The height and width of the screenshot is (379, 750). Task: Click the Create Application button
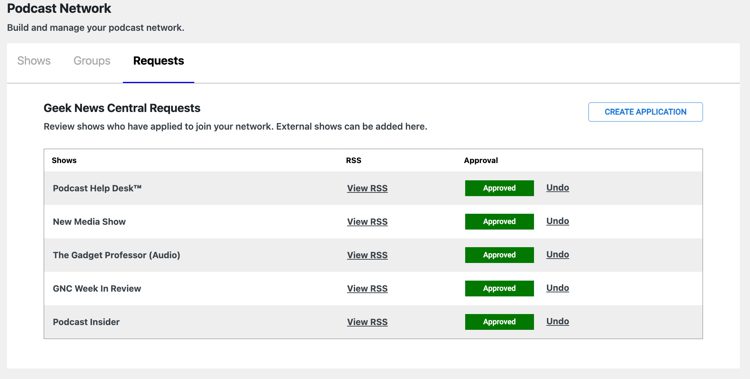[645, 112]
